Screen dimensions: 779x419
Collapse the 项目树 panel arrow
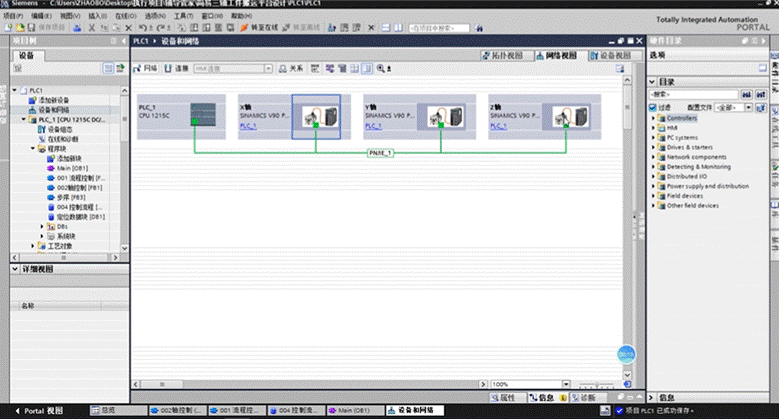(x=124, y=41)
